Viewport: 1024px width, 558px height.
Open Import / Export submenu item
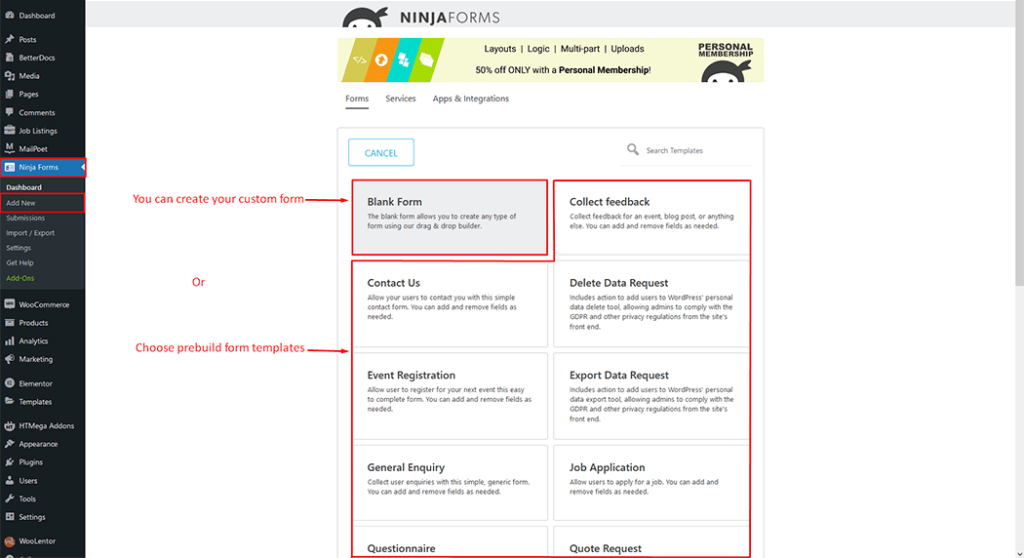(30, 233)
